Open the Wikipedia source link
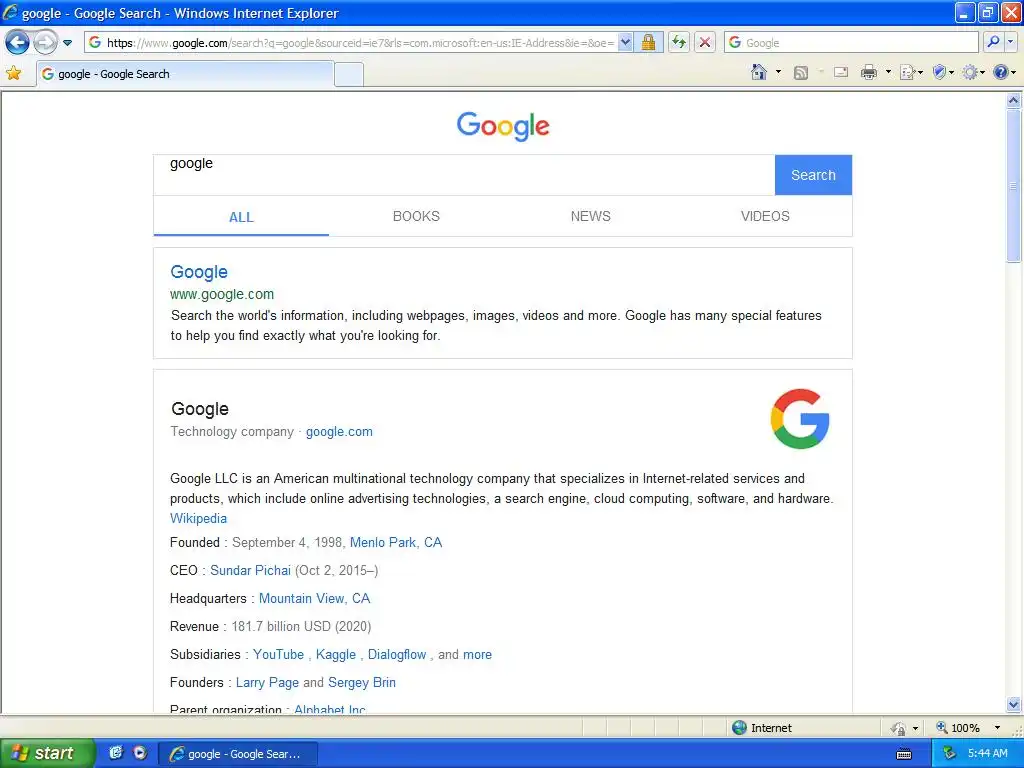The width and height of the screenshot is (1024, 768). [x=199, y=519]
